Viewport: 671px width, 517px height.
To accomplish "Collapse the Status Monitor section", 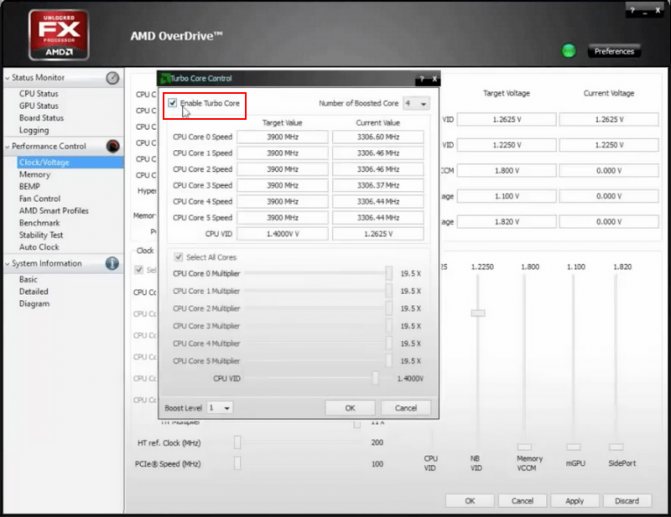I will coord(7,78).
